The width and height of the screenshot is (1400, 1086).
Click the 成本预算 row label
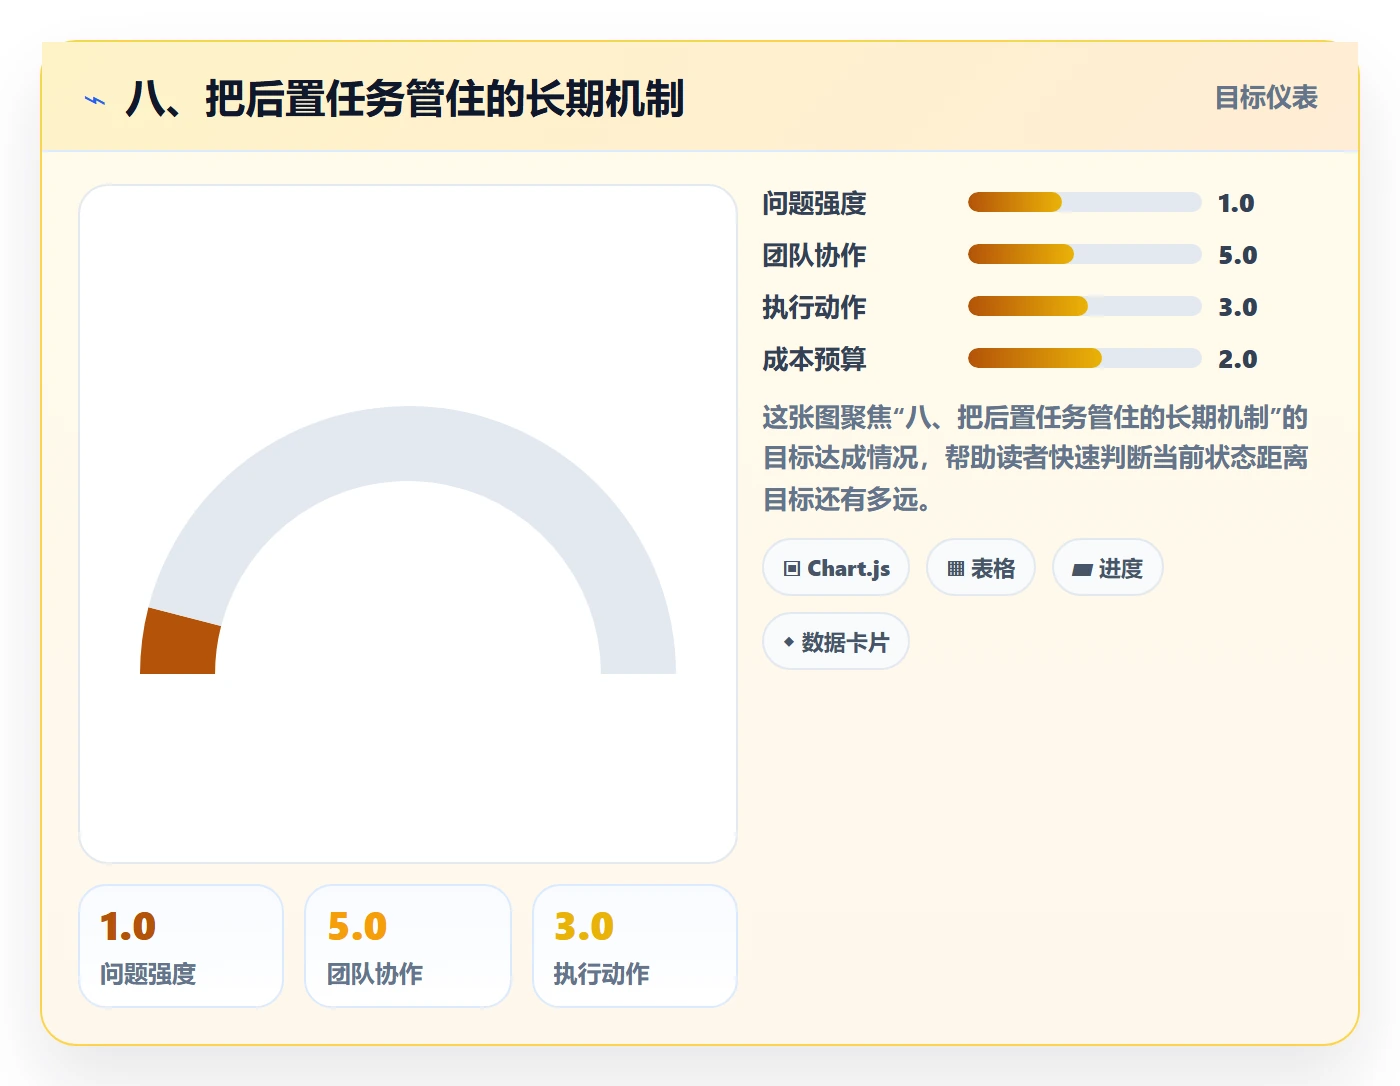(x=814, y=359)
